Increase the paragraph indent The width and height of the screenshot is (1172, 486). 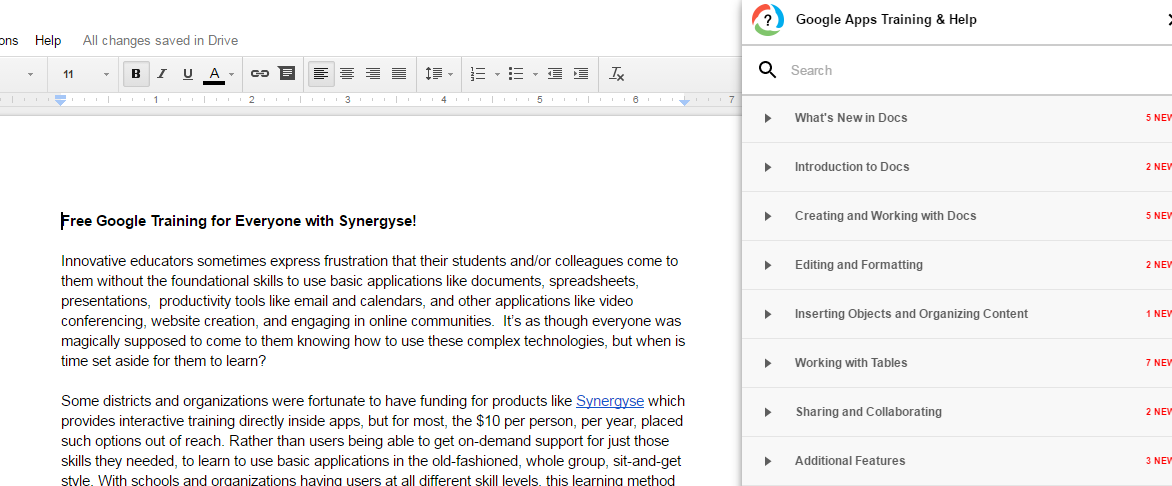coord(581,74)
